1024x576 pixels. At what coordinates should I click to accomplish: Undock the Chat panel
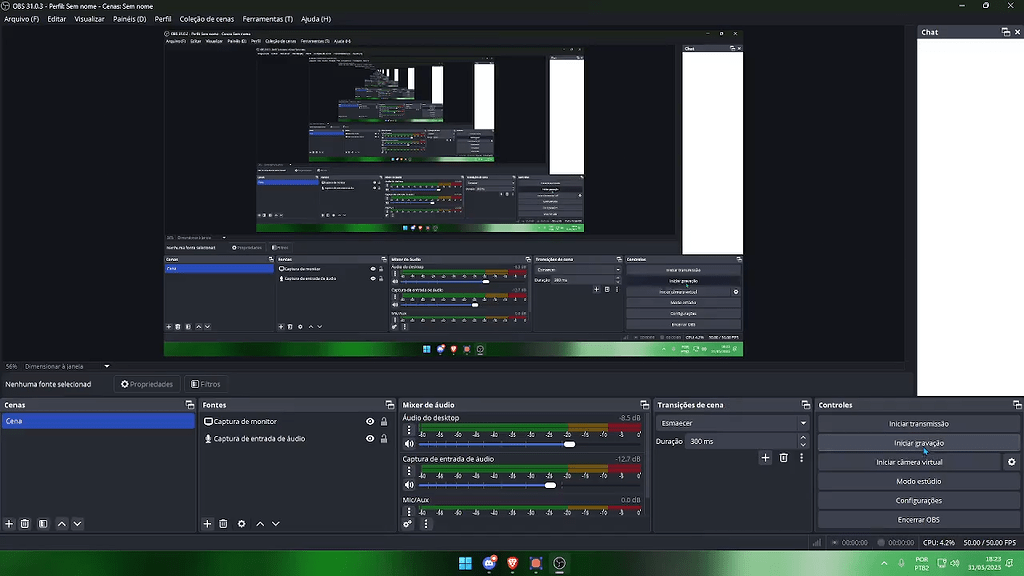coord(1006,32)
